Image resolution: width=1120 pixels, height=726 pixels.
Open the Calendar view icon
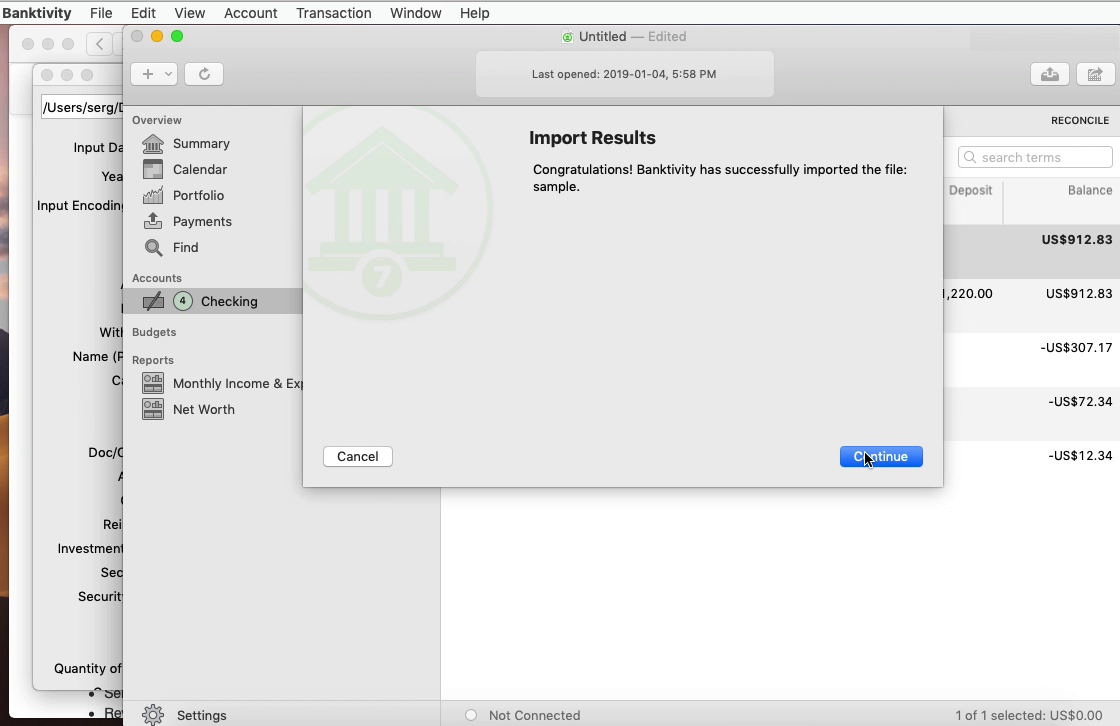[x=153, y=169]
